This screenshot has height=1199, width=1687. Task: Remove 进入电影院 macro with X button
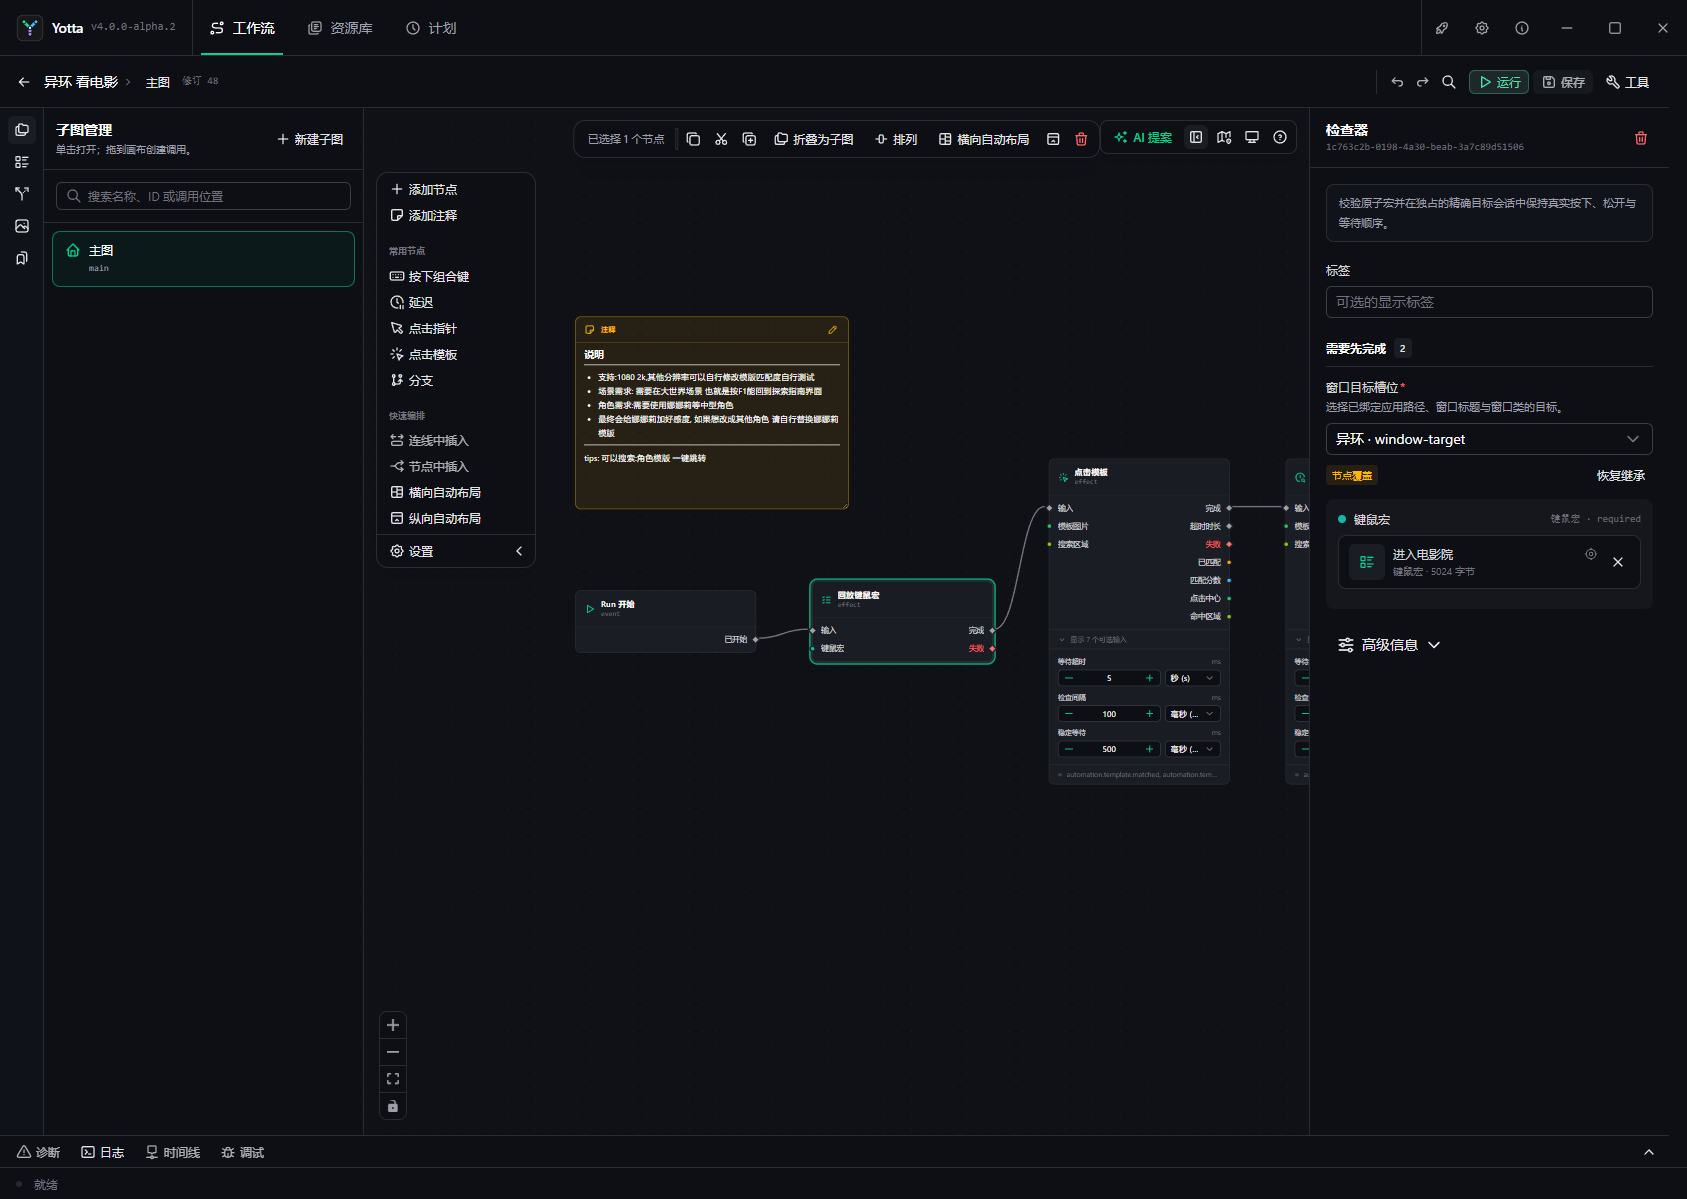1618,562
